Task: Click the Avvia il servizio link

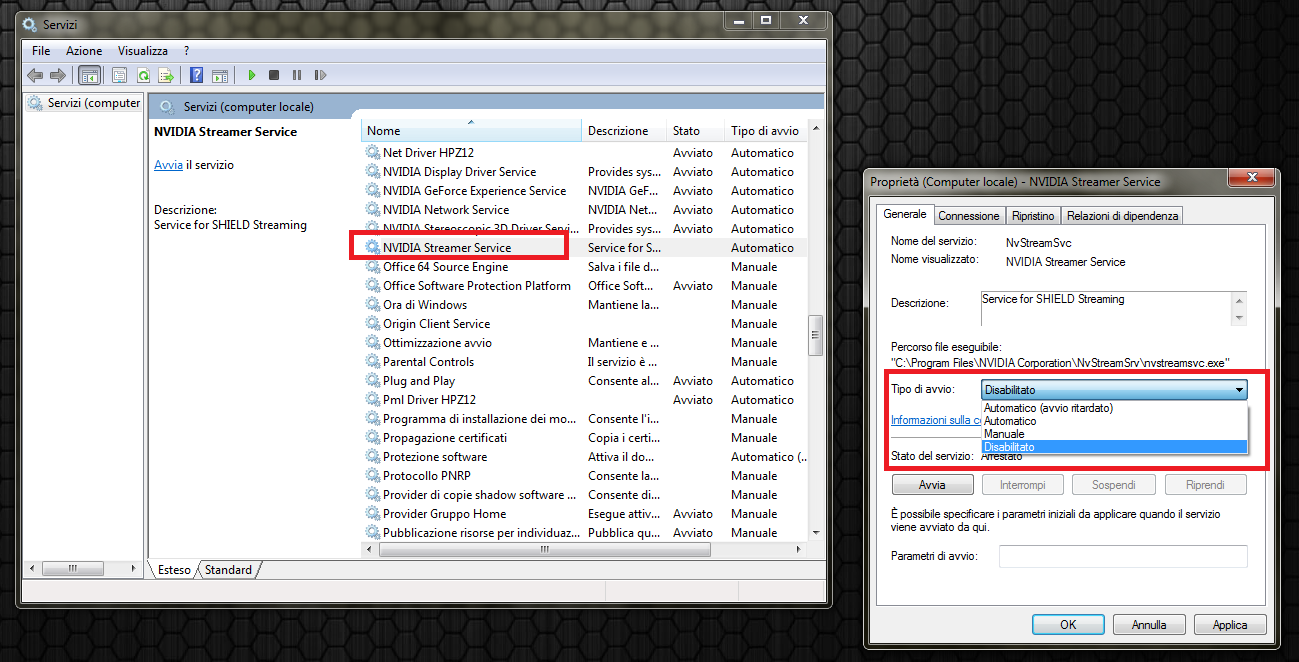Action: coord(168,165)
